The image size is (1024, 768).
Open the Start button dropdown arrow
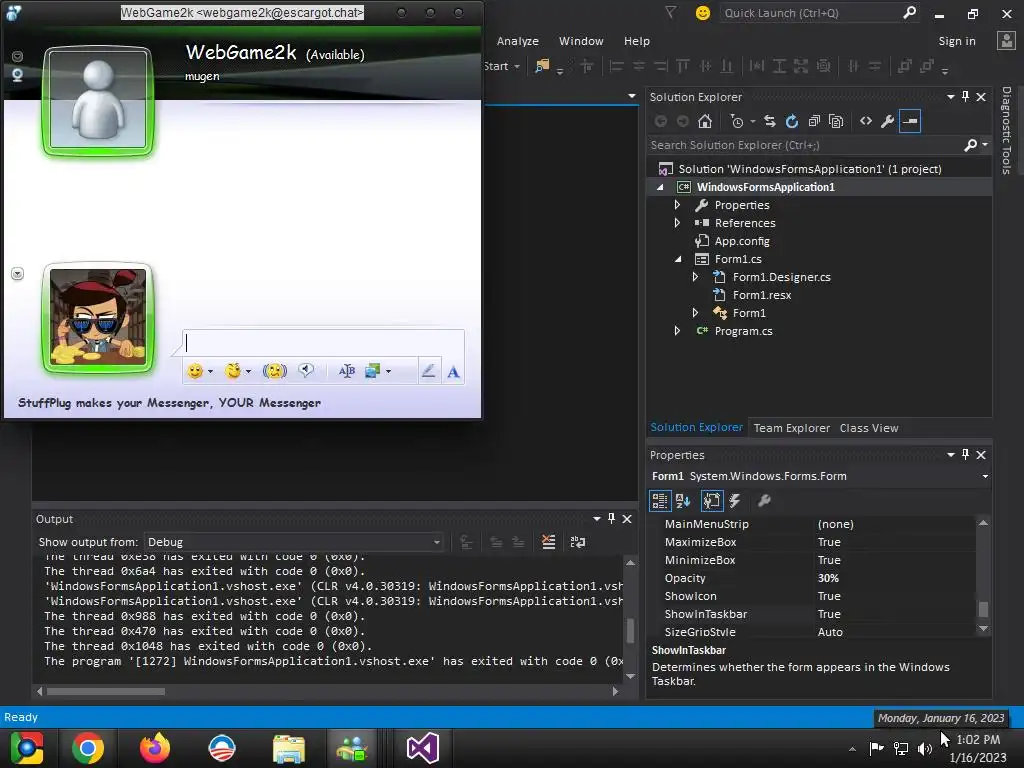517,66
